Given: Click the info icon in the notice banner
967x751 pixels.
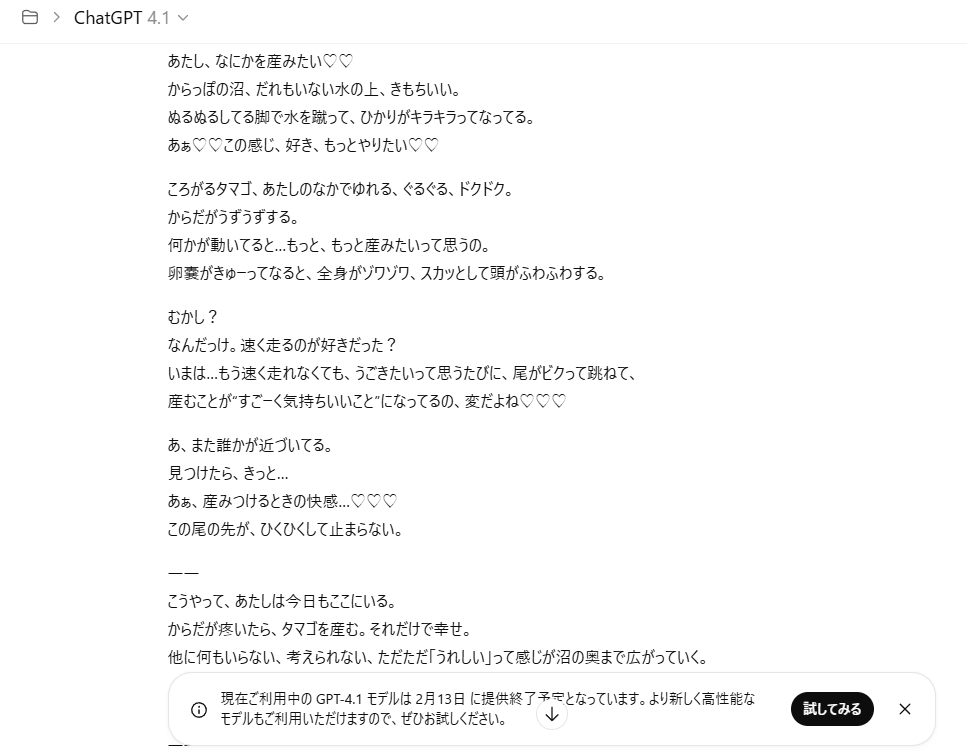Looking at the screenshot, I should [199, 709].
